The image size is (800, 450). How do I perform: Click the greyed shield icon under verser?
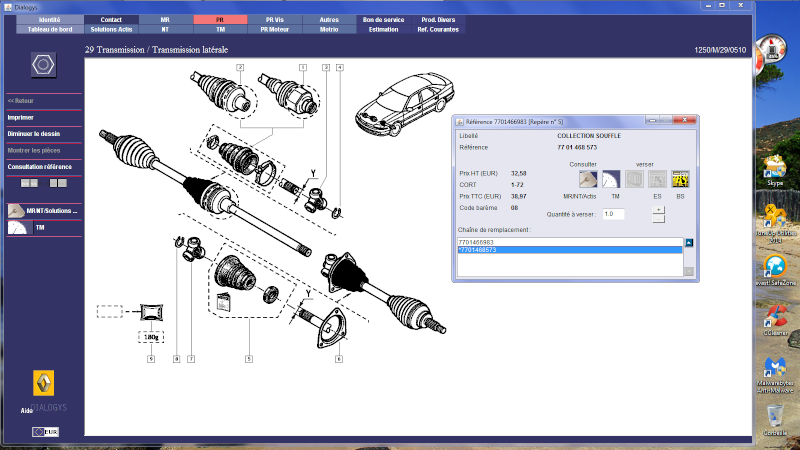pyautogui.click(x=634, y=179)
